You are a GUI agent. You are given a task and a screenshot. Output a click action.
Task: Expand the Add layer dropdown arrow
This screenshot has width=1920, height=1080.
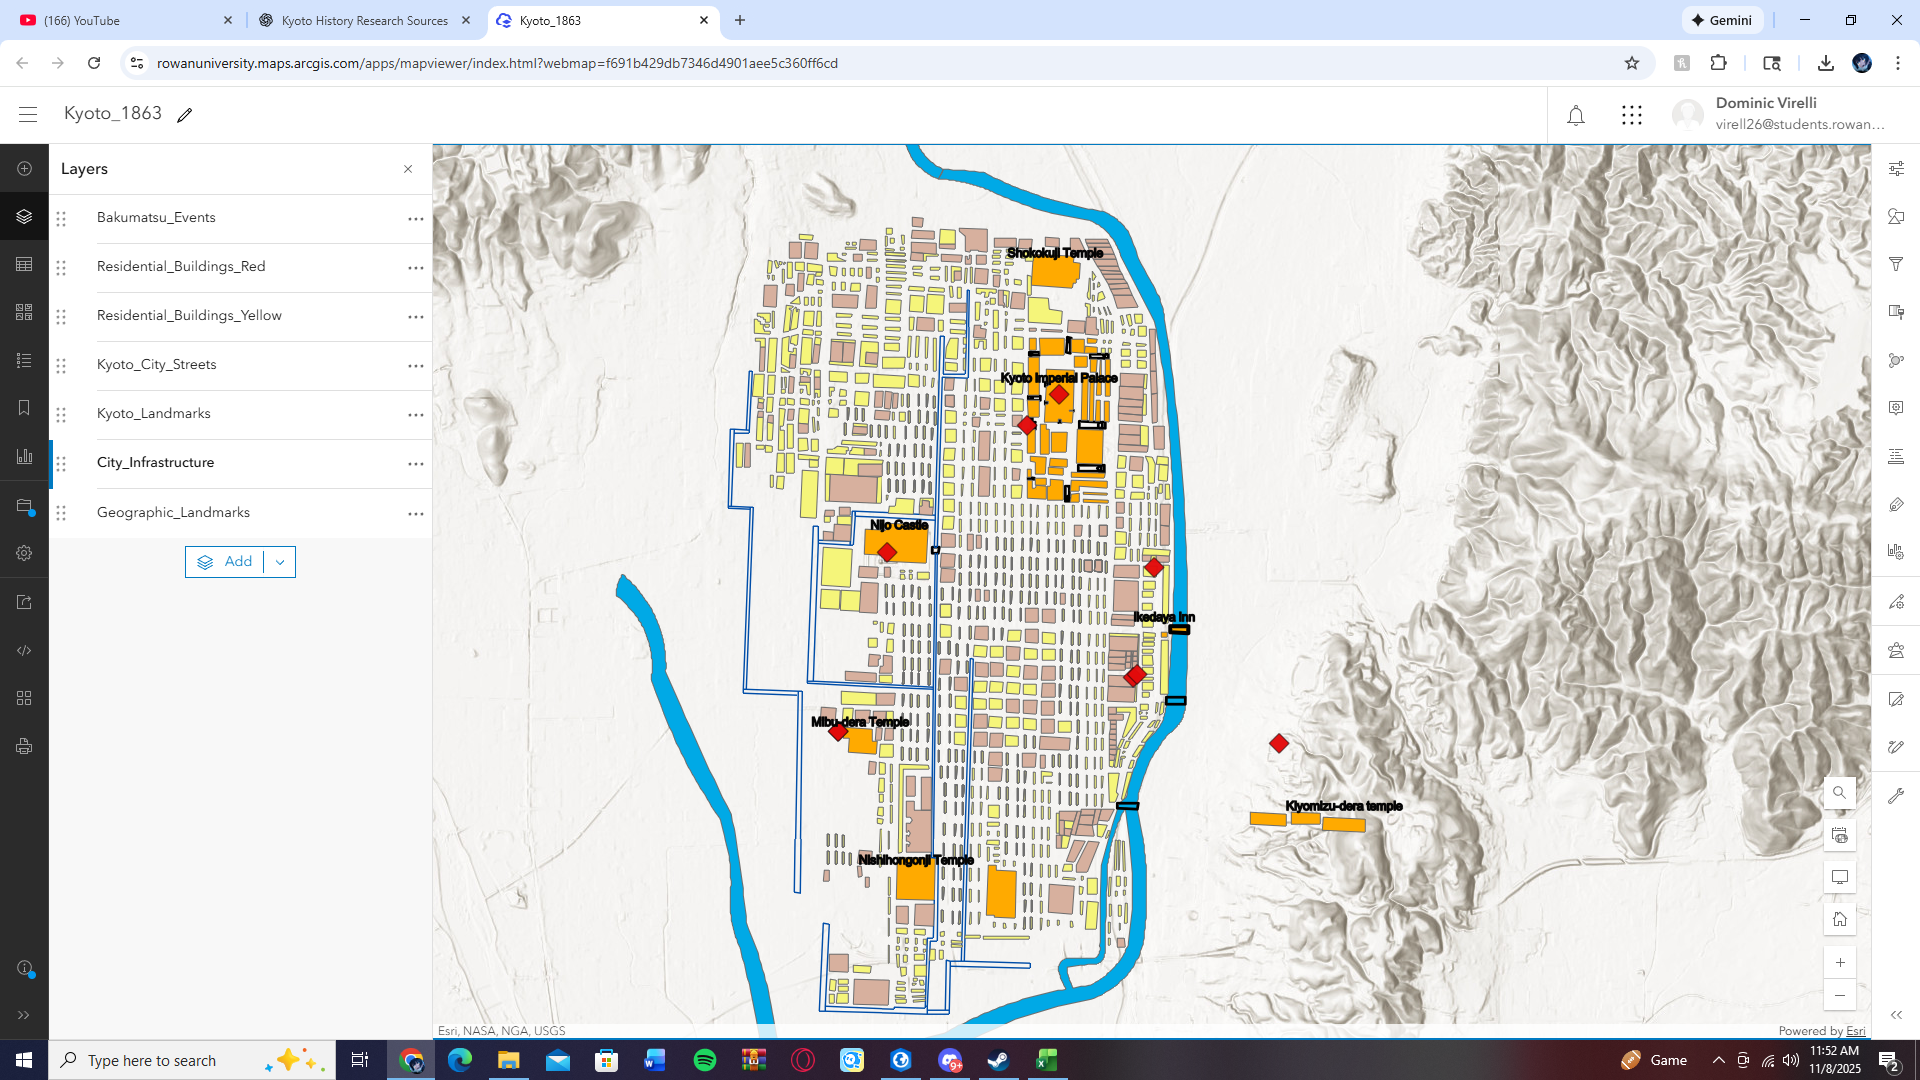pos(280,562)
